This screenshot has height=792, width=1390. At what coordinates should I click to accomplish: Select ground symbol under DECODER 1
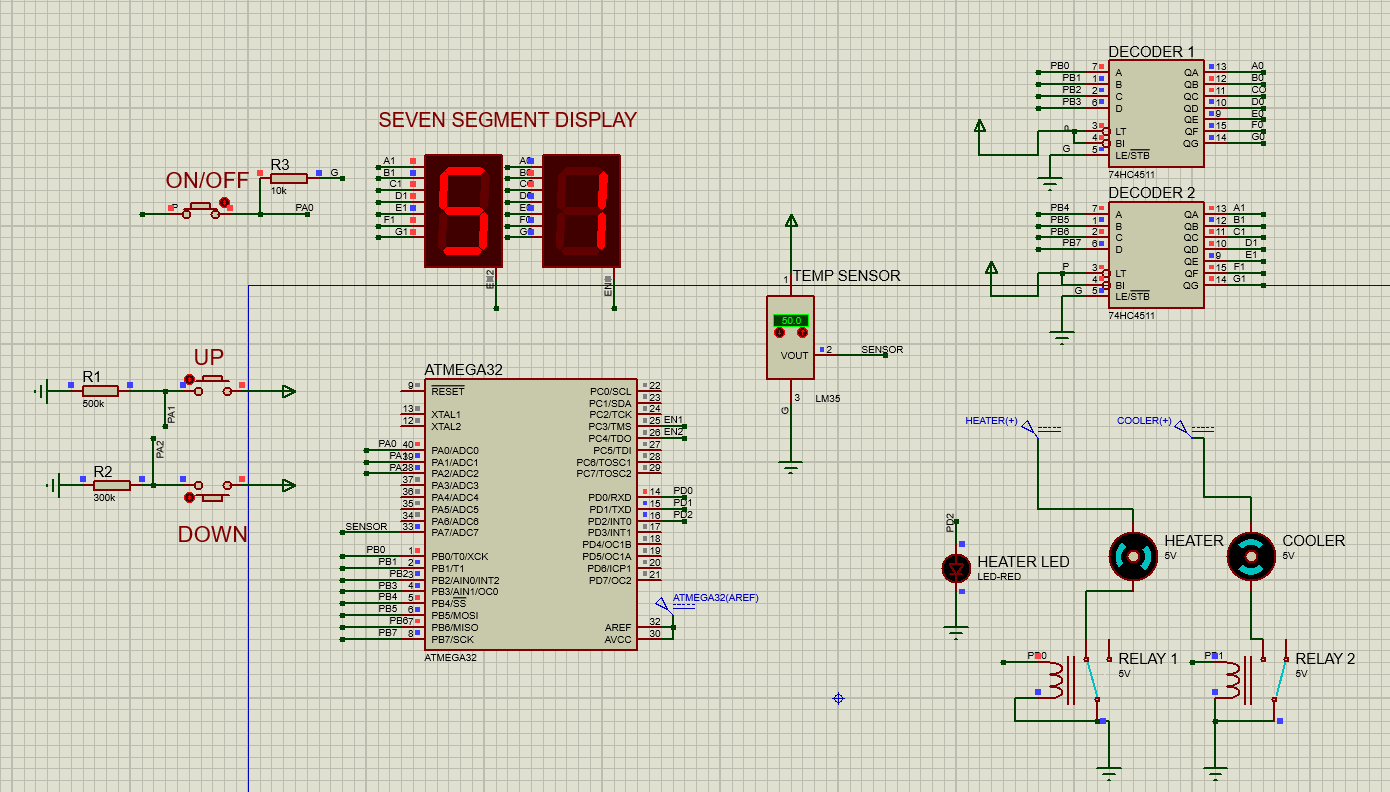point(1049,182)
